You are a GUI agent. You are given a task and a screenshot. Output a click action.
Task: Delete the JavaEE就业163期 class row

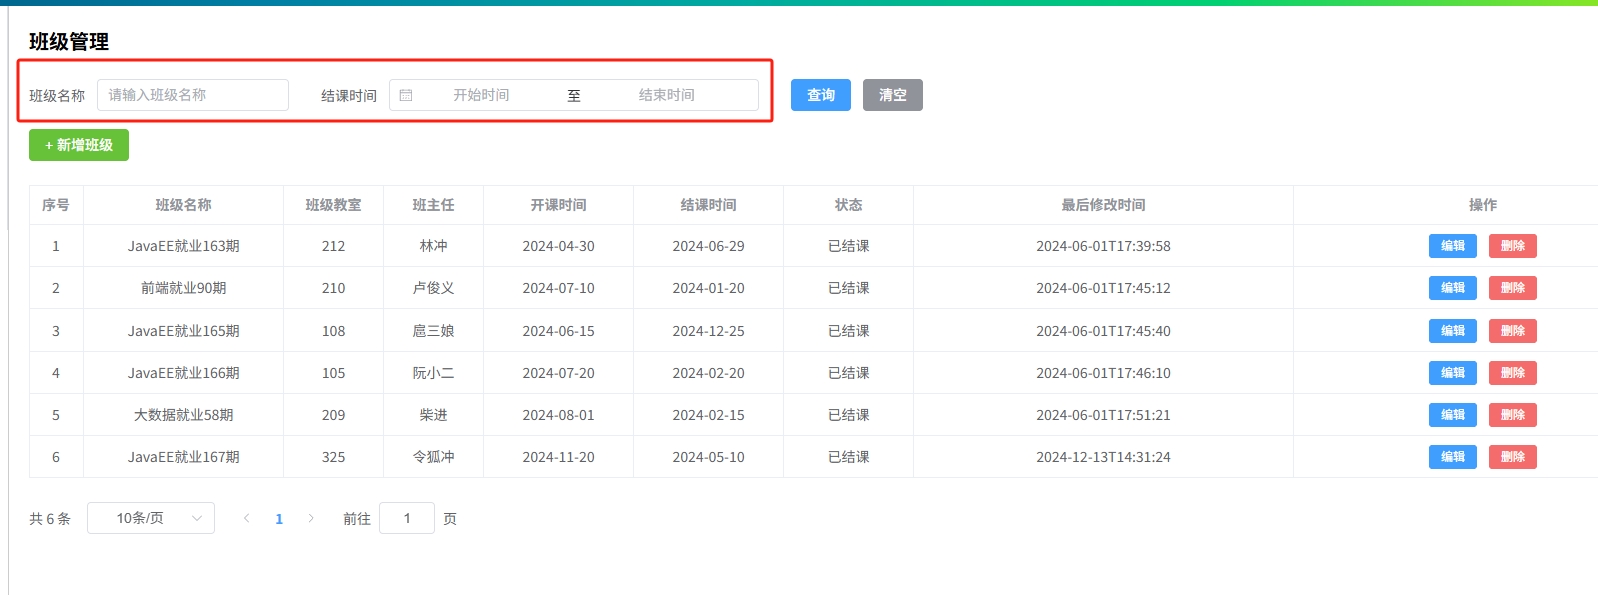[x=1512, y=246]
